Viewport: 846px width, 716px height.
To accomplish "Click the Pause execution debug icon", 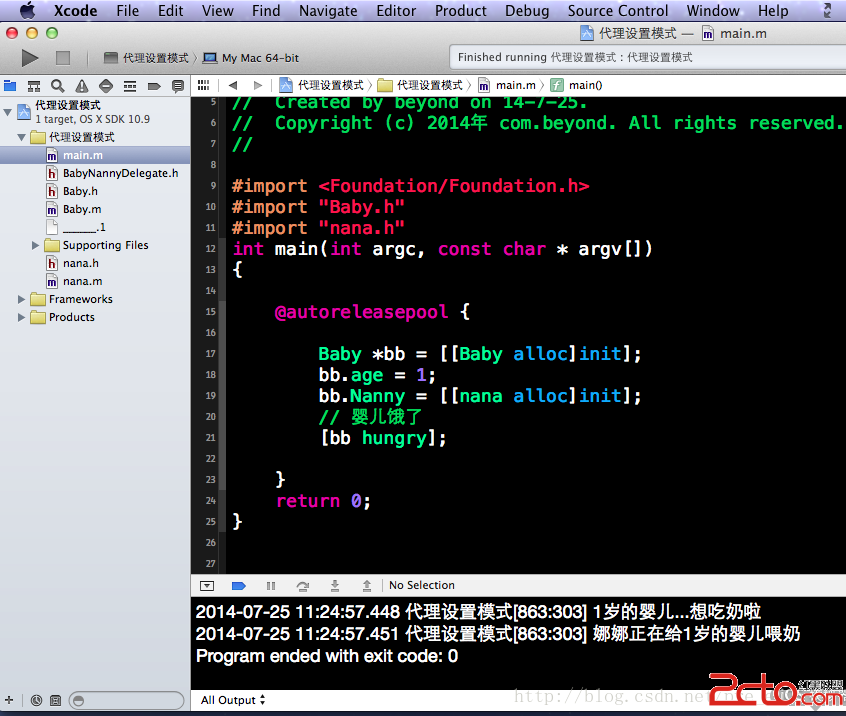I will [x=270, y=585].
